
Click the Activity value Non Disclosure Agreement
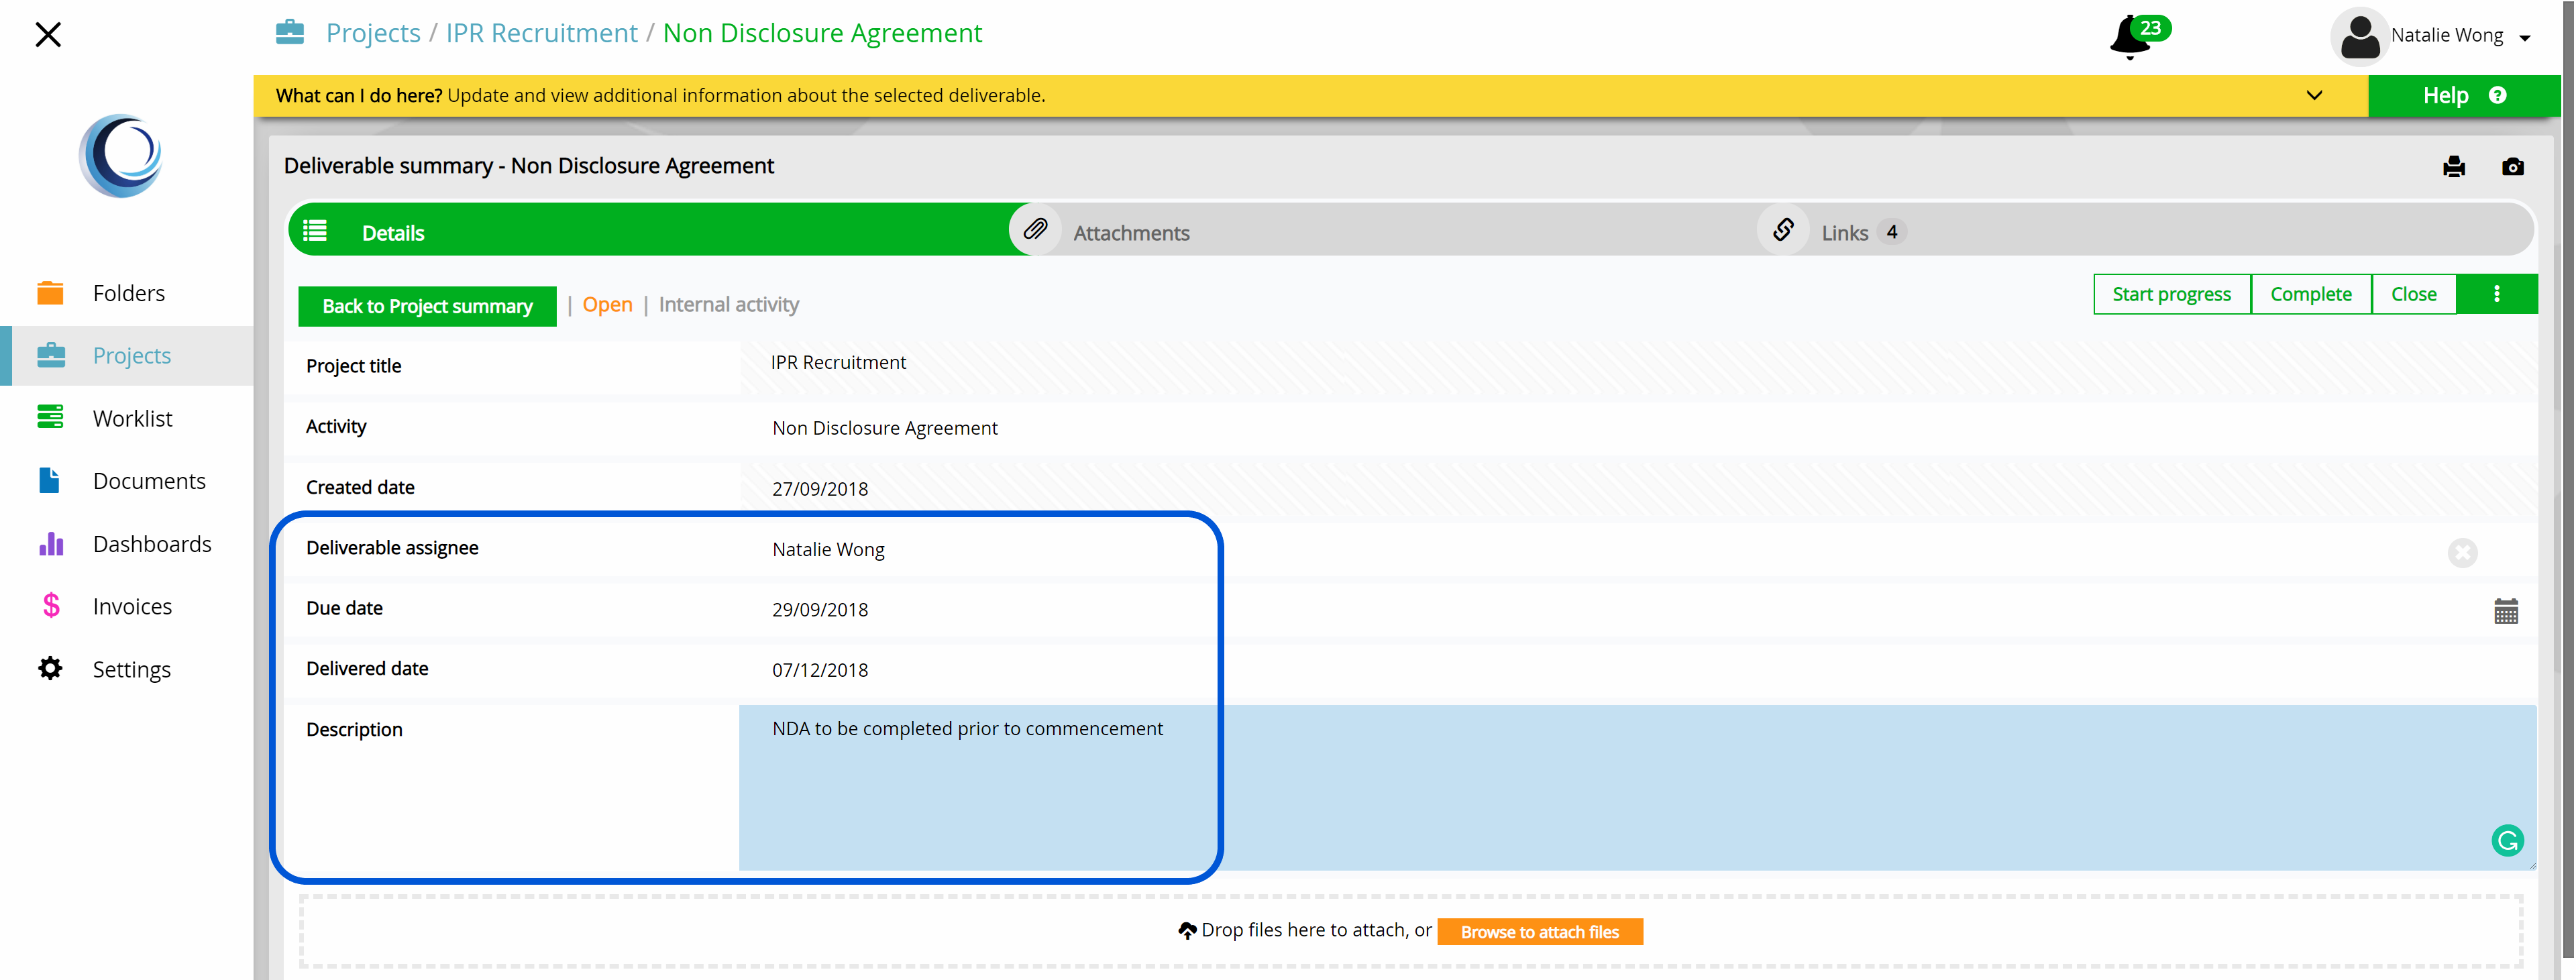[885, 428]
